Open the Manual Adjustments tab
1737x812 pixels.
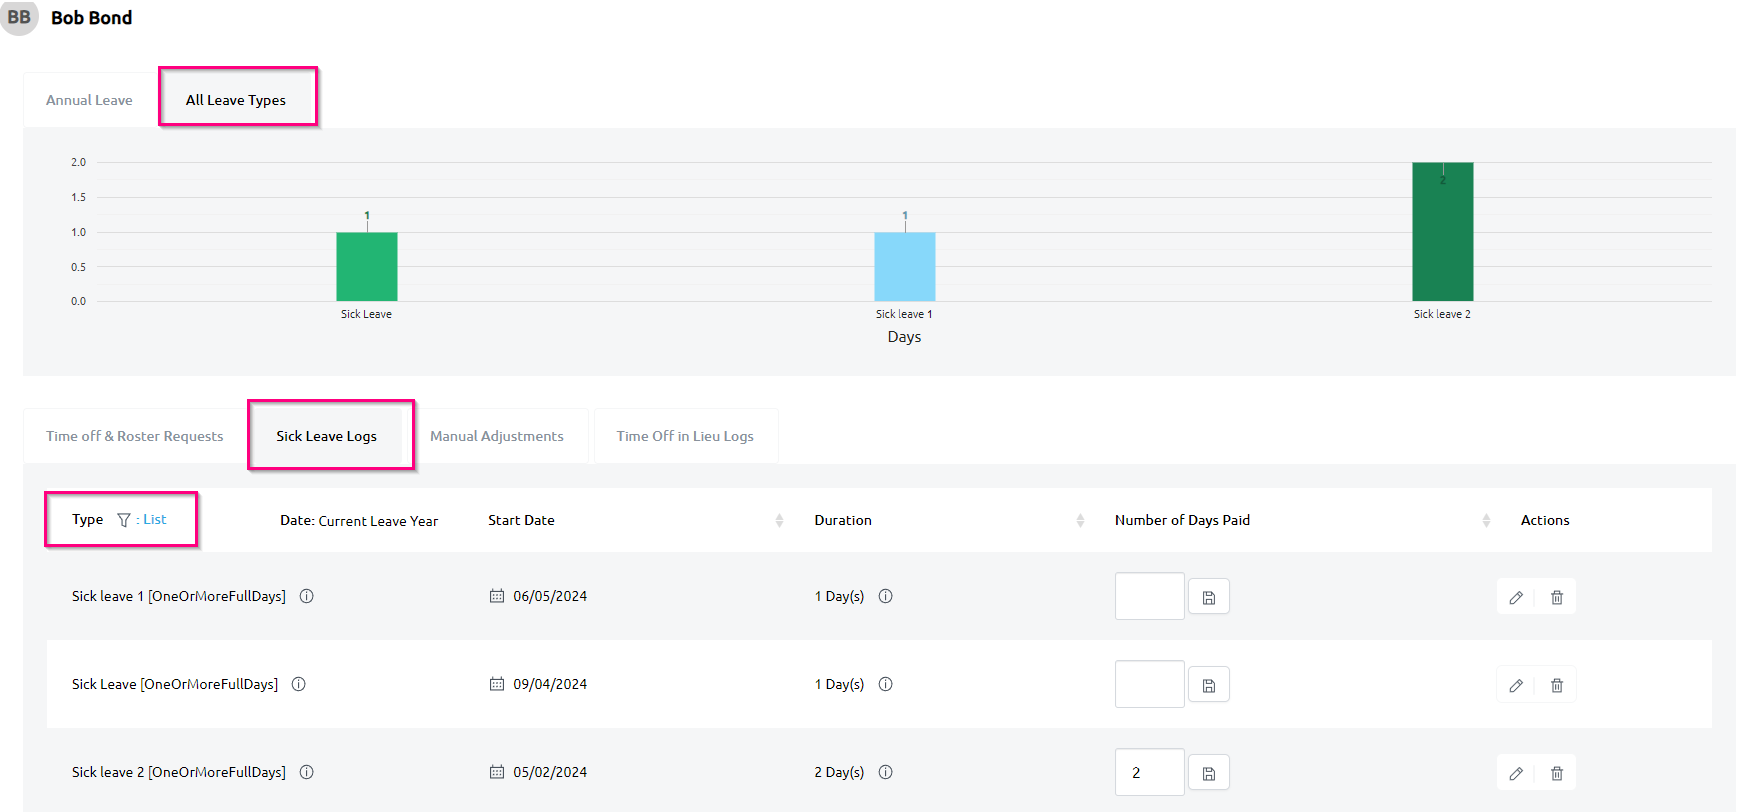point(496,436)
